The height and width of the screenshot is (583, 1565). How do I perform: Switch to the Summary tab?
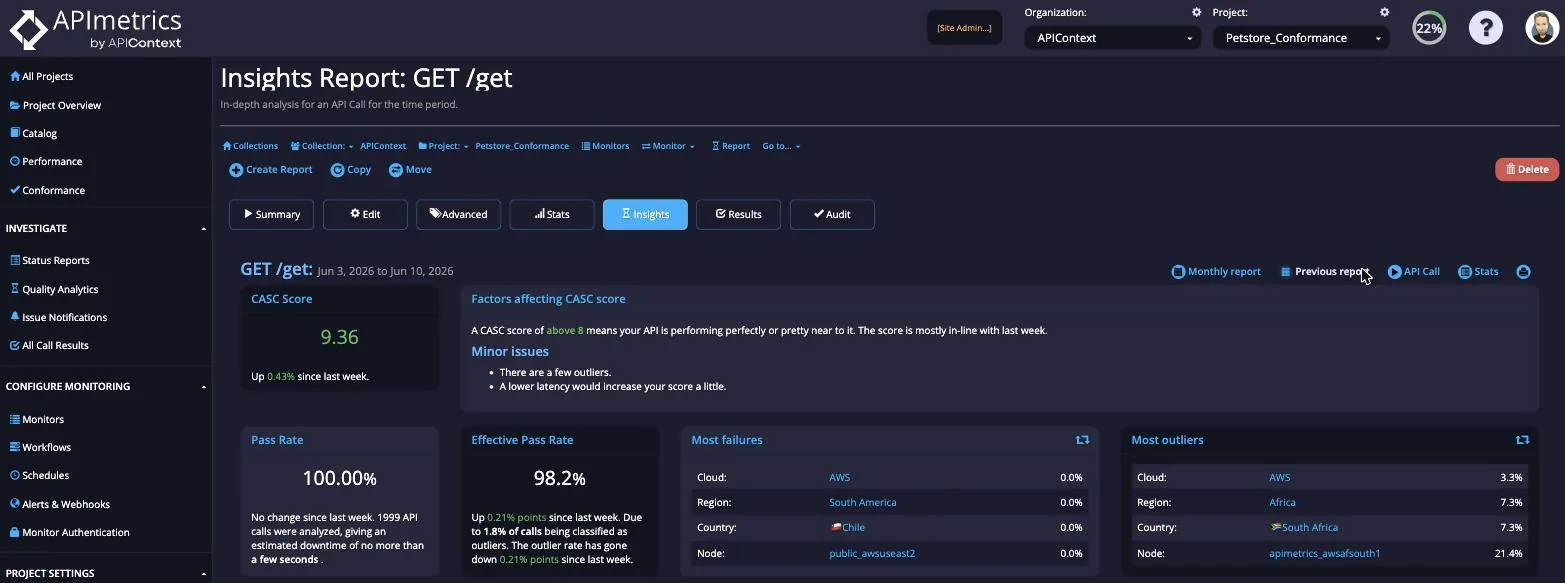(x=271, y=214)
